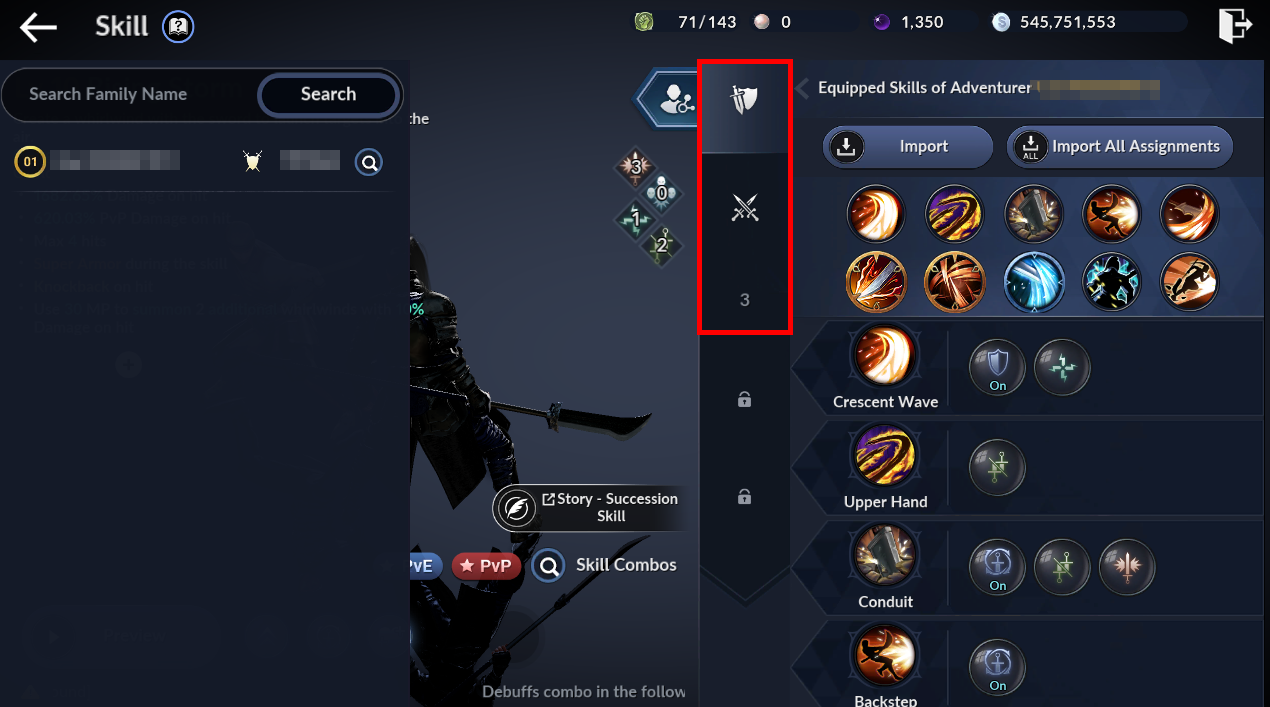Select the Conduit skill icon
This screenshot has height=707, width=1270.
885,557
